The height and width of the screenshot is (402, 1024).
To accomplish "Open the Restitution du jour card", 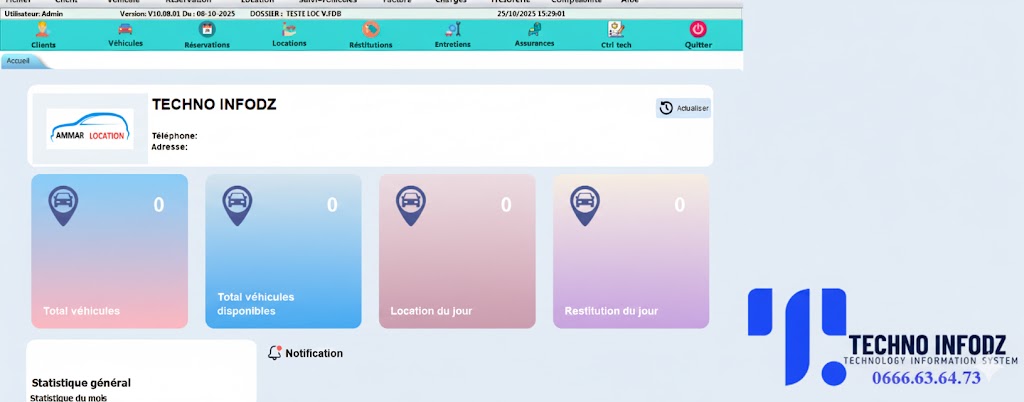I will click(x=631, y=251).
